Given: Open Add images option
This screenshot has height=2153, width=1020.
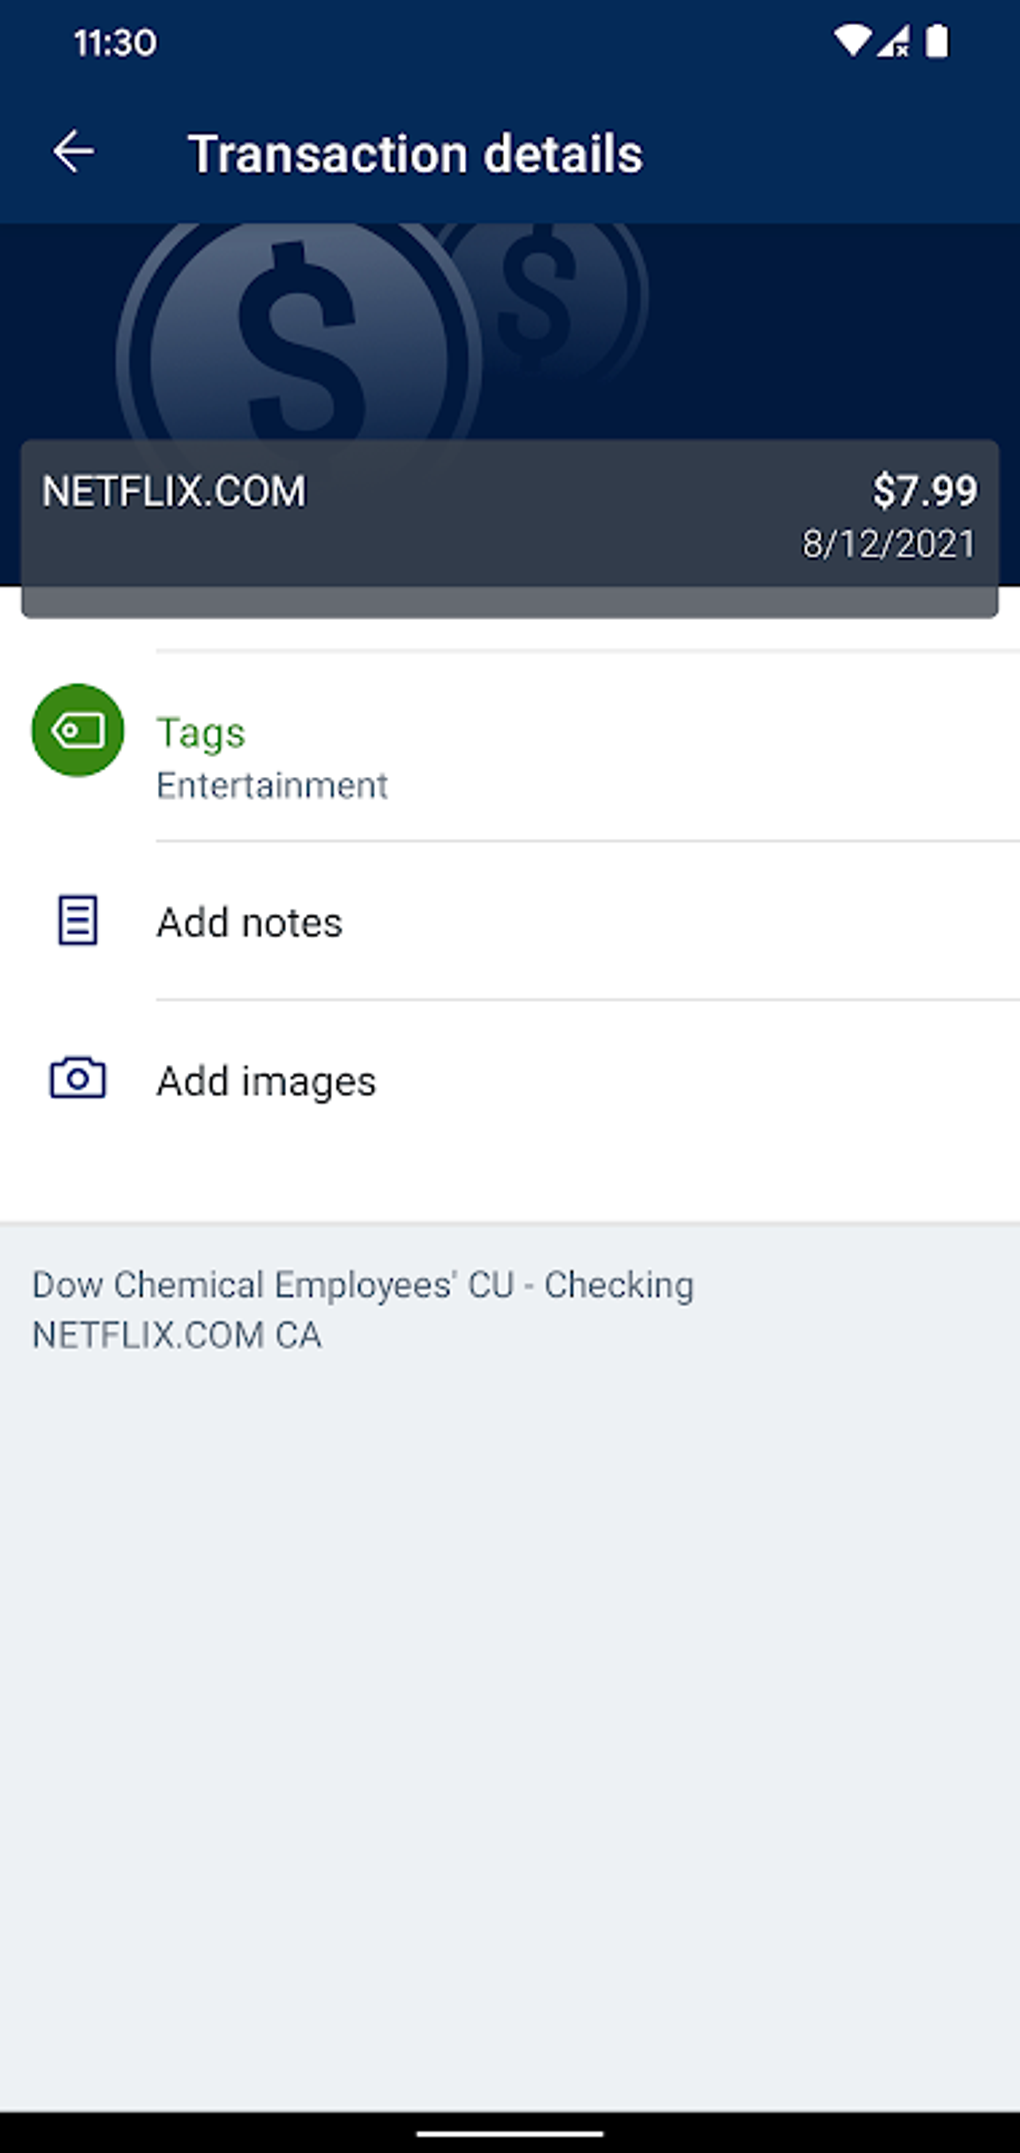Looking at the screenshot, I should (x=266, y=1081).
